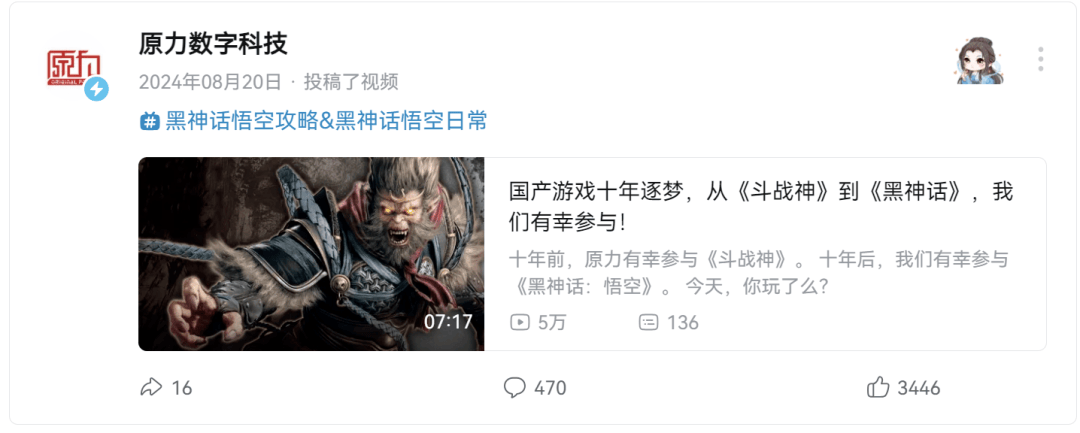Open comments via speech bubble icon
Viewport: 1080px width, 433px height.
point(515,388)
